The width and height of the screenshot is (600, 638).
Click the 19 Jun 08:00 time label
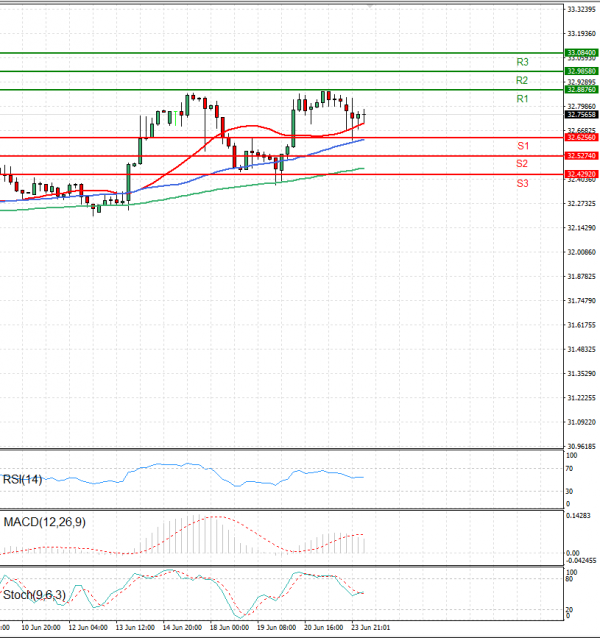pos(277,627)
